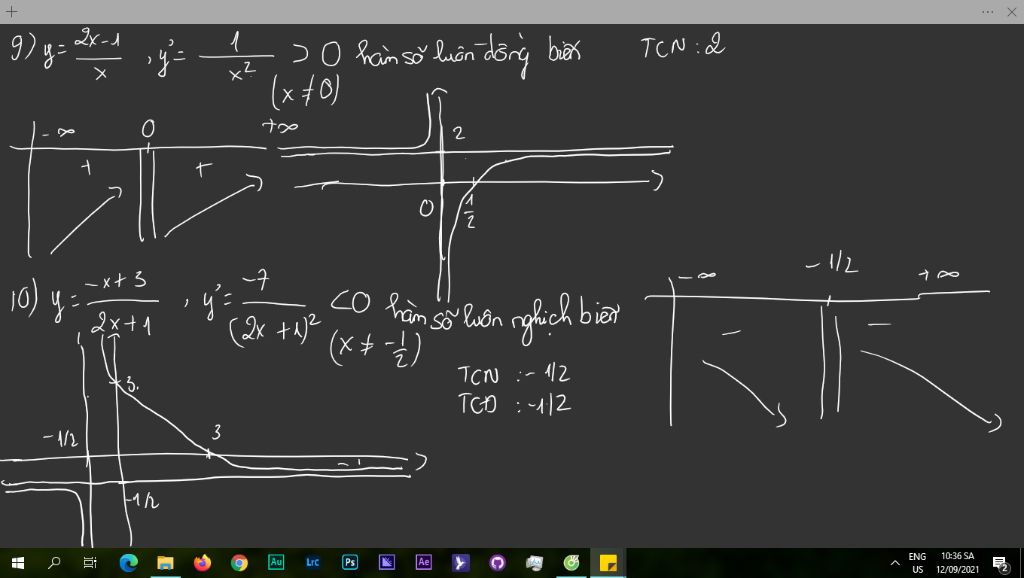This screenshot has height=578, width=1024.
Task: Launch Google Chrome from taskbar
Action: (239, 562)
